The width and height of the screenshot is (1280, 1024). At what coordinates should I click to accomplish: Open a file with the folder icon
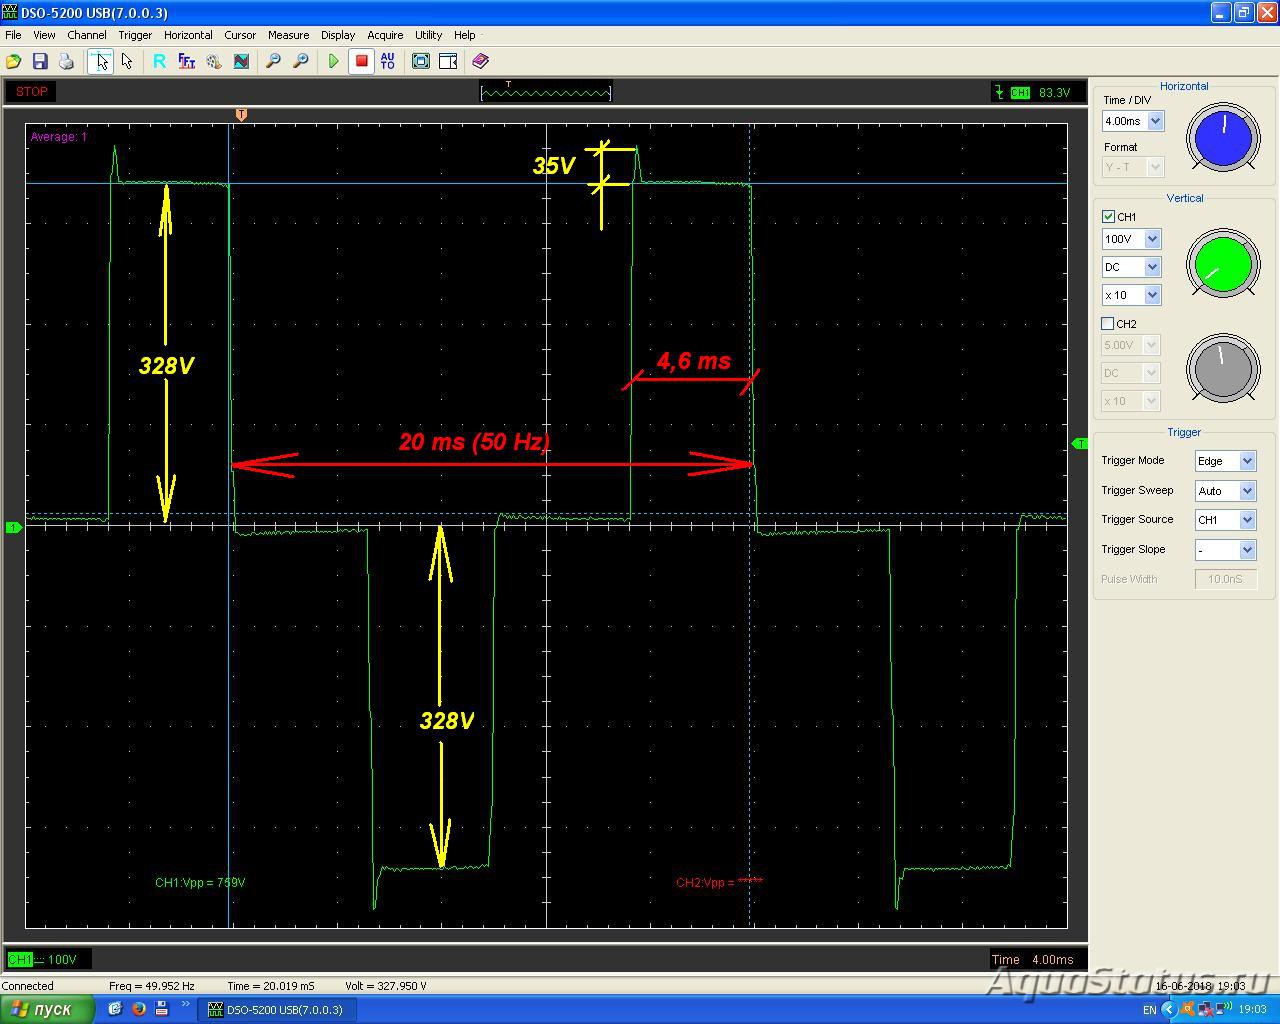(14, 61)
